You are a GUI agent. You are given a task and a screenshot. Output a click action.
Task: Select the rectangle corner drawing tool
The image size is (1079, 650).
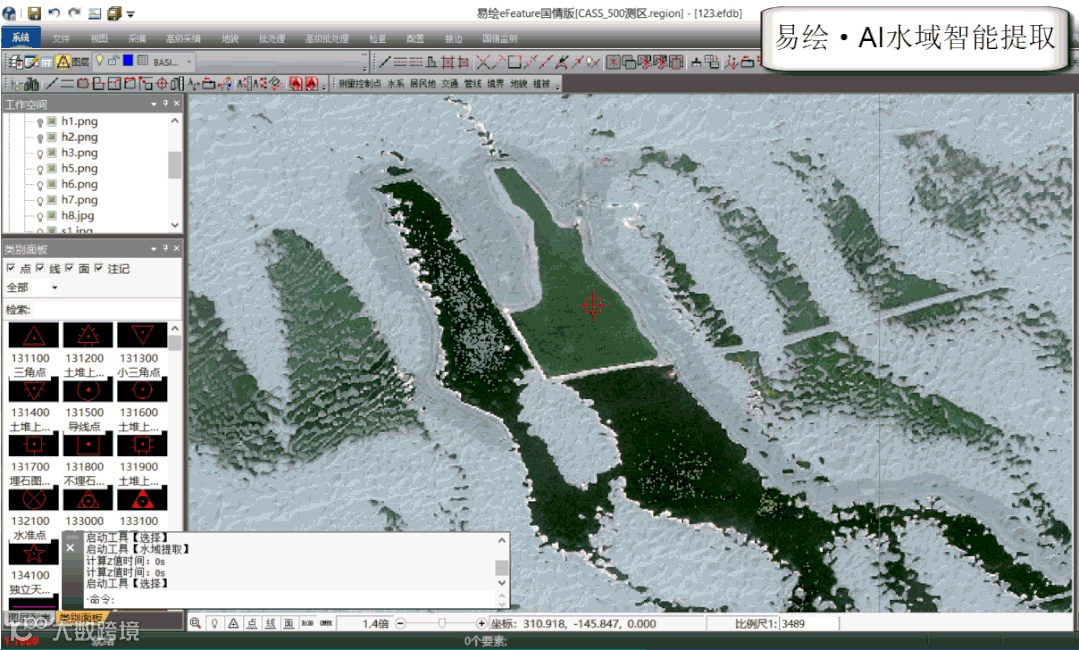(x=515, y=63)
